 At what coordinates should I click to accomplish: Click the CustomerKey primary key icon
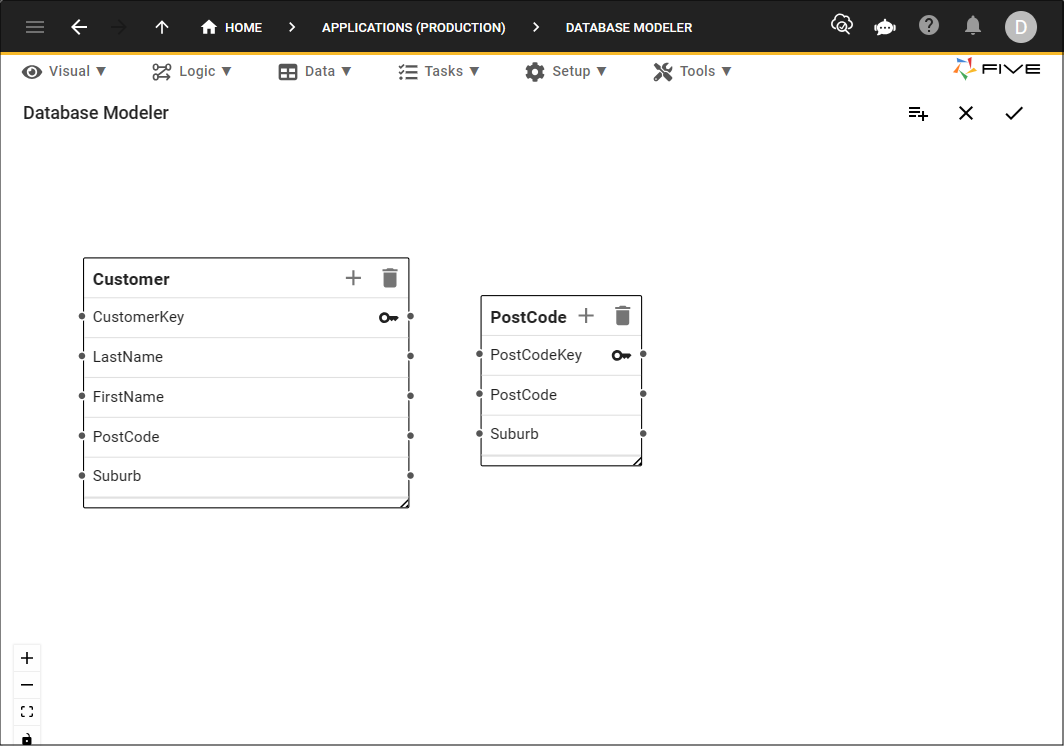click(389, 317)
